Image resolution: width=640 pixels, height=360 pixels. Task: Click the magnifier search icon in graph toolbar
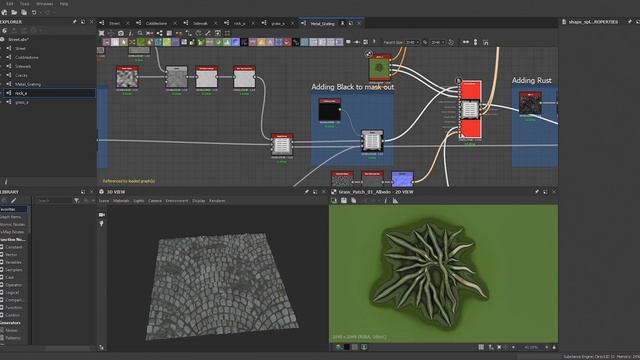[140, 33]
